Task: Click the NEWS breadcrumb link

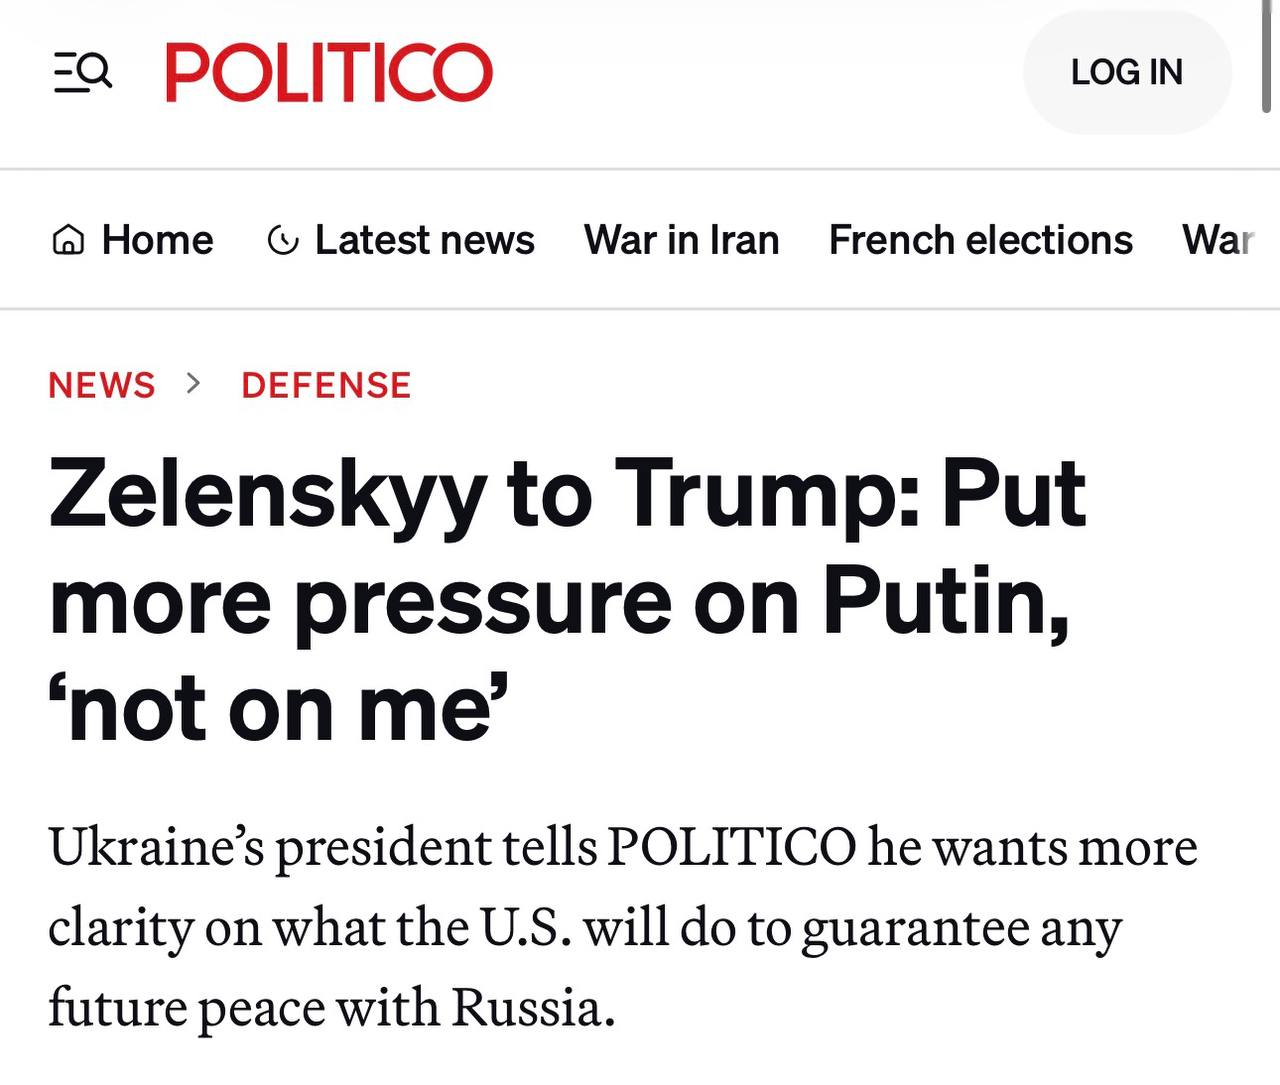Action: tap(102, 385)
